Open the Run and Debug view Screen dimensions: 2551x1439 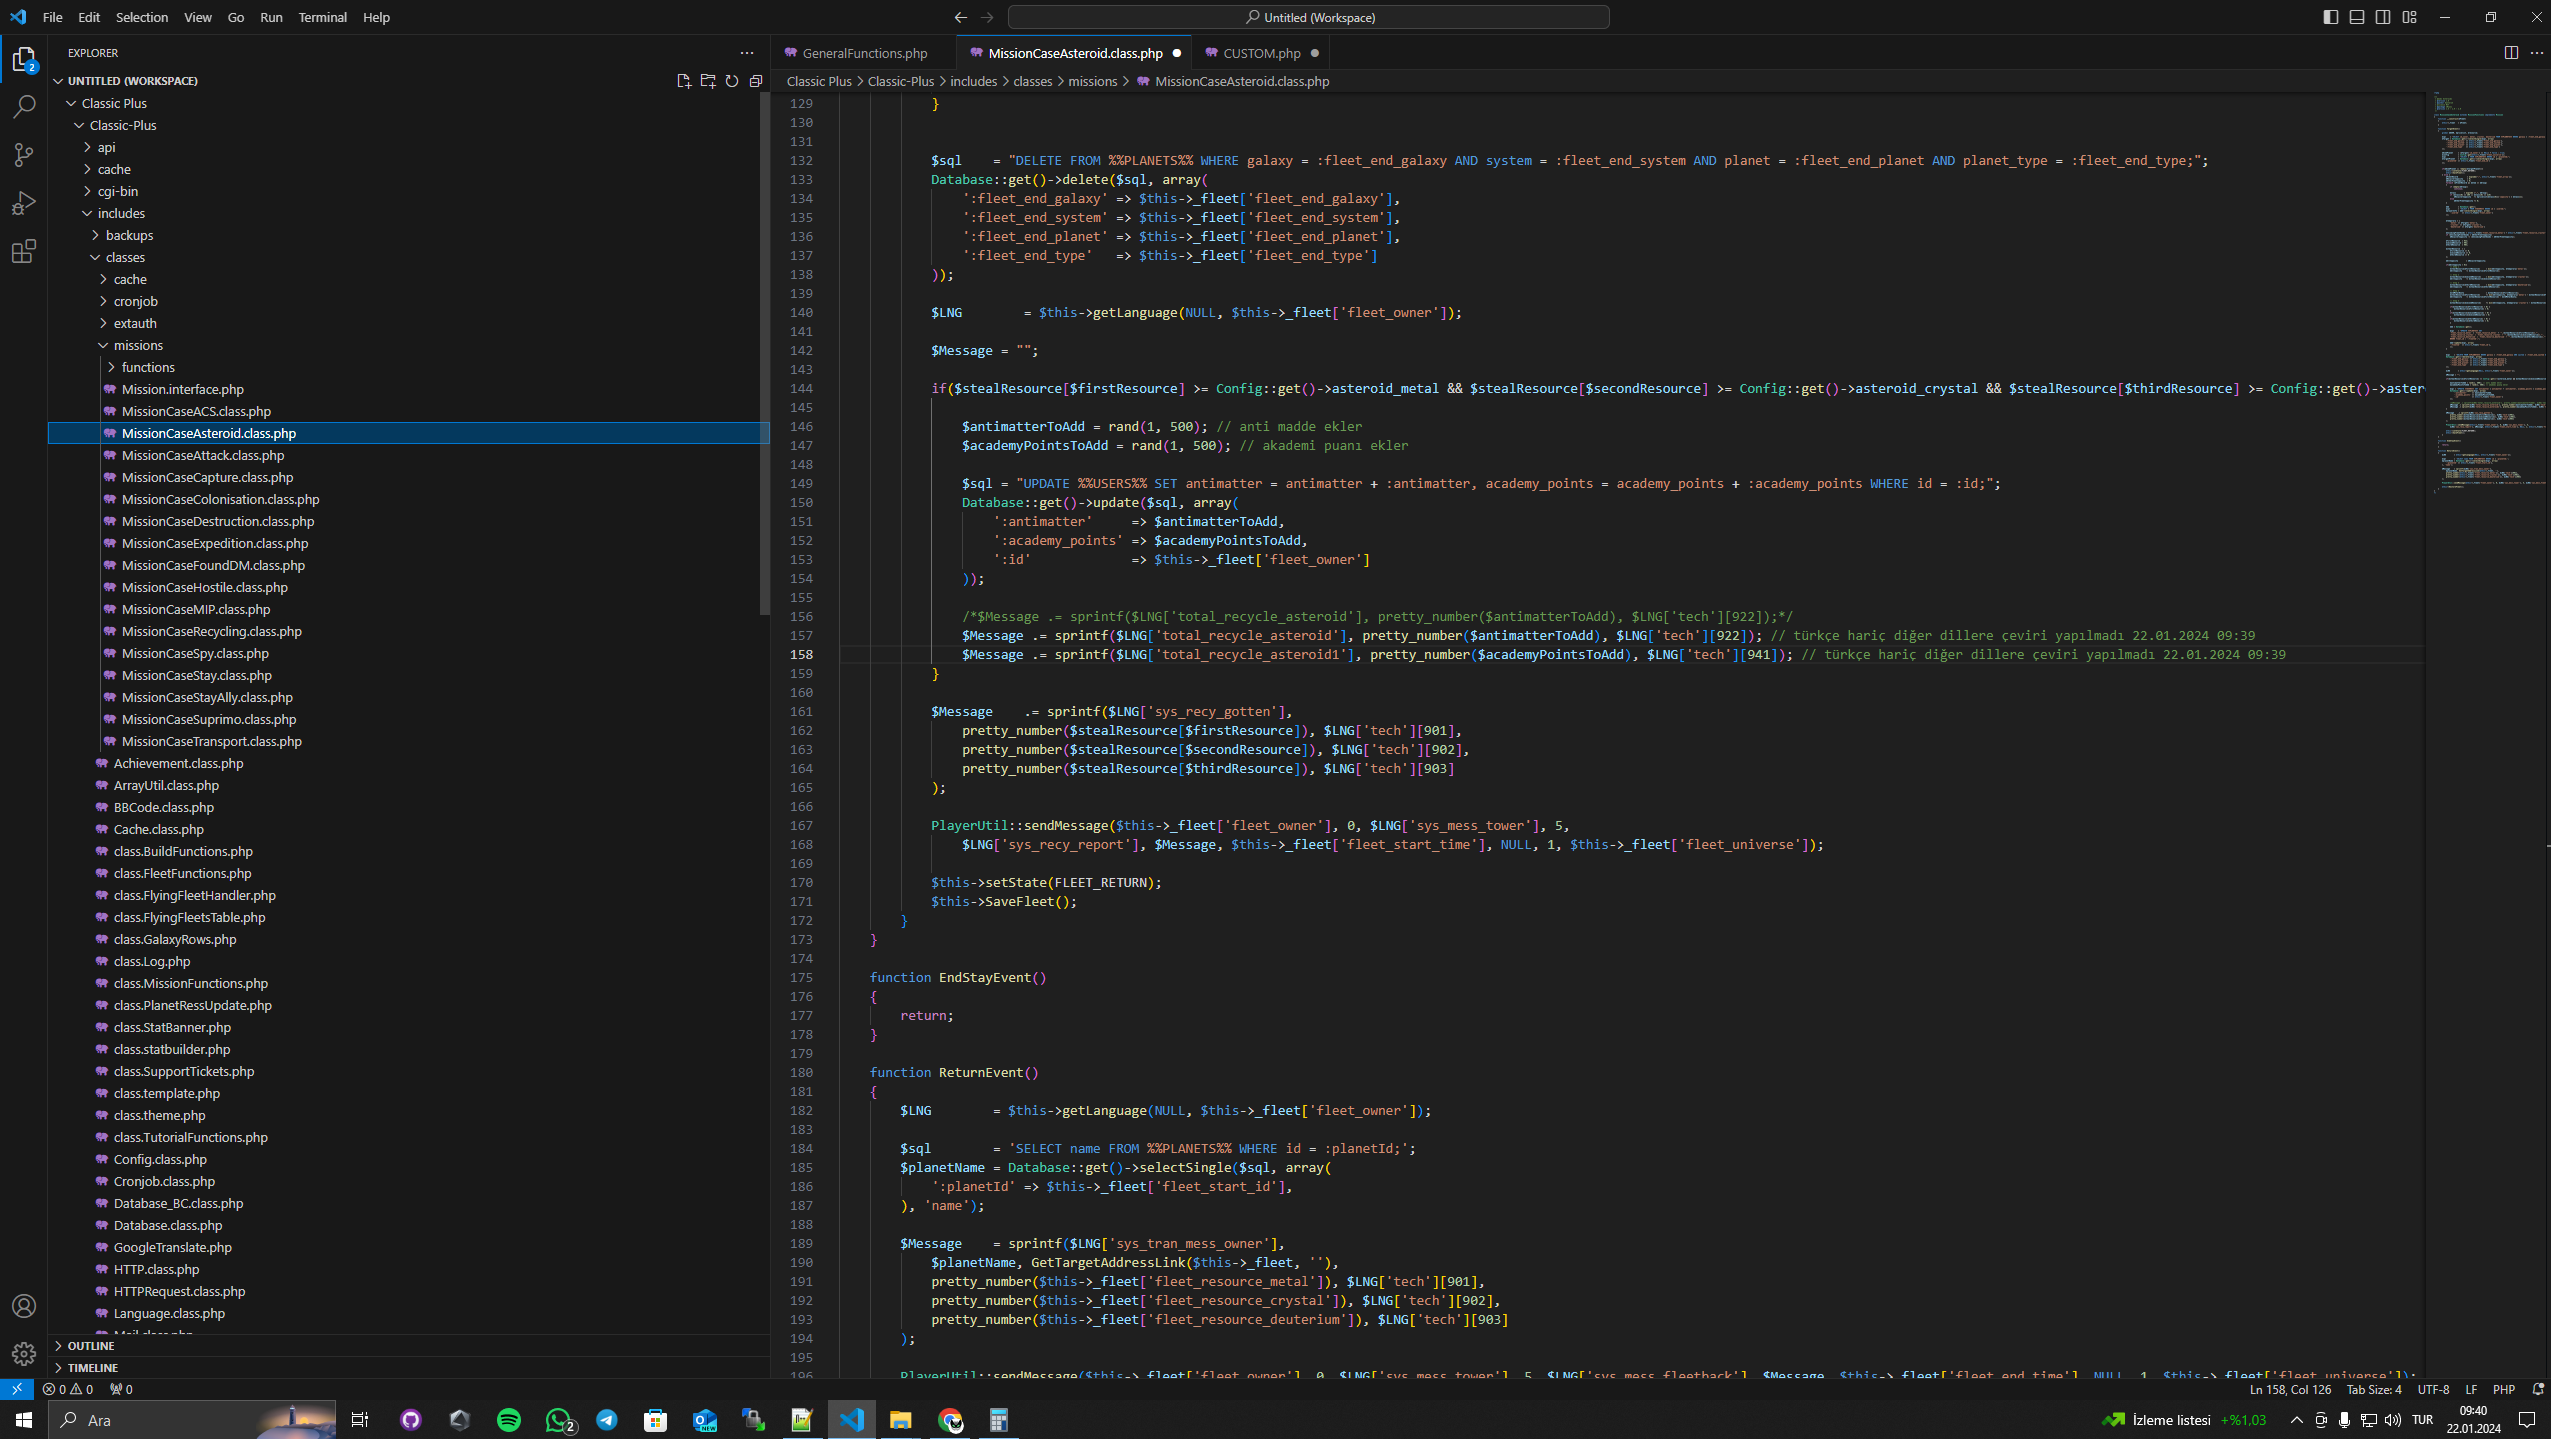click(x=24, y=203)
